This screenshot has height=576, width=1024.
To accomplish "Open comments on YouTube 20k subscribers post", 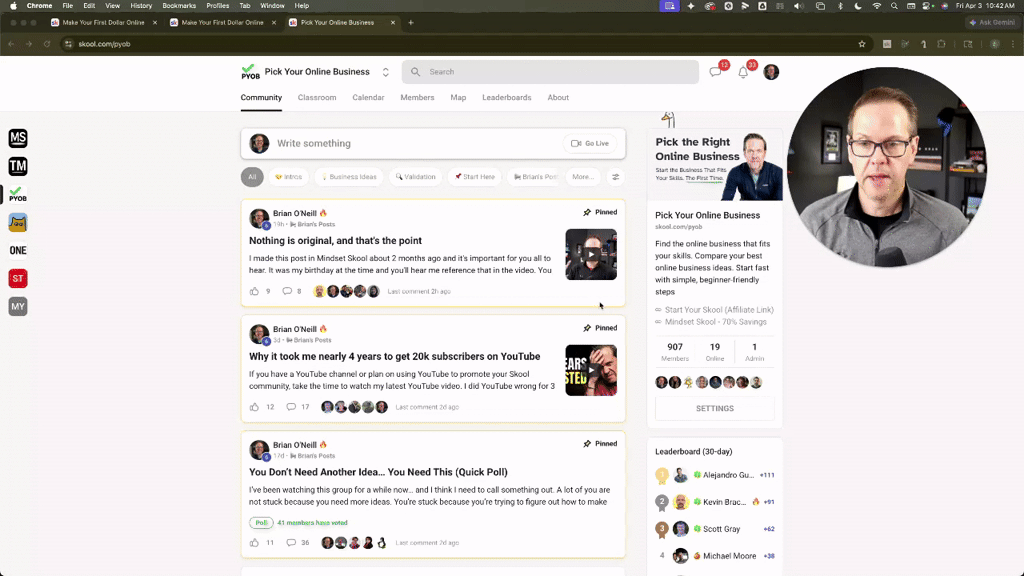I will pos(291,407).
